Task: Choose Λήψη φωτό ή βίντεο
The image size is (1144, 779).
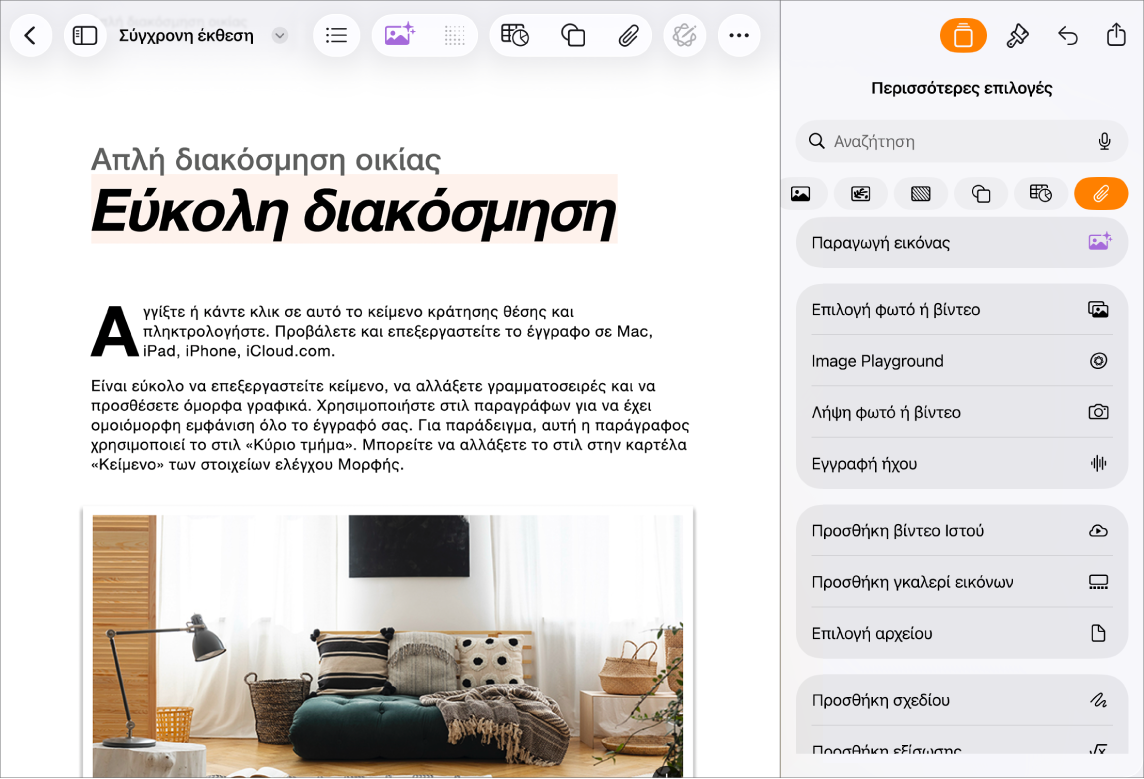Action: (962, 412)
